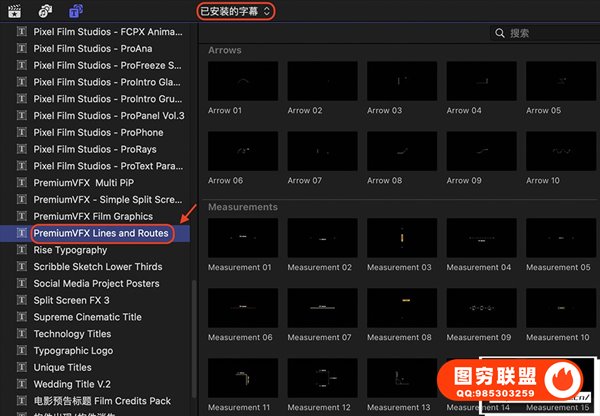
Task: Choose PremiumVFX Film Graphics in sidebar
Action: [93, 216]
